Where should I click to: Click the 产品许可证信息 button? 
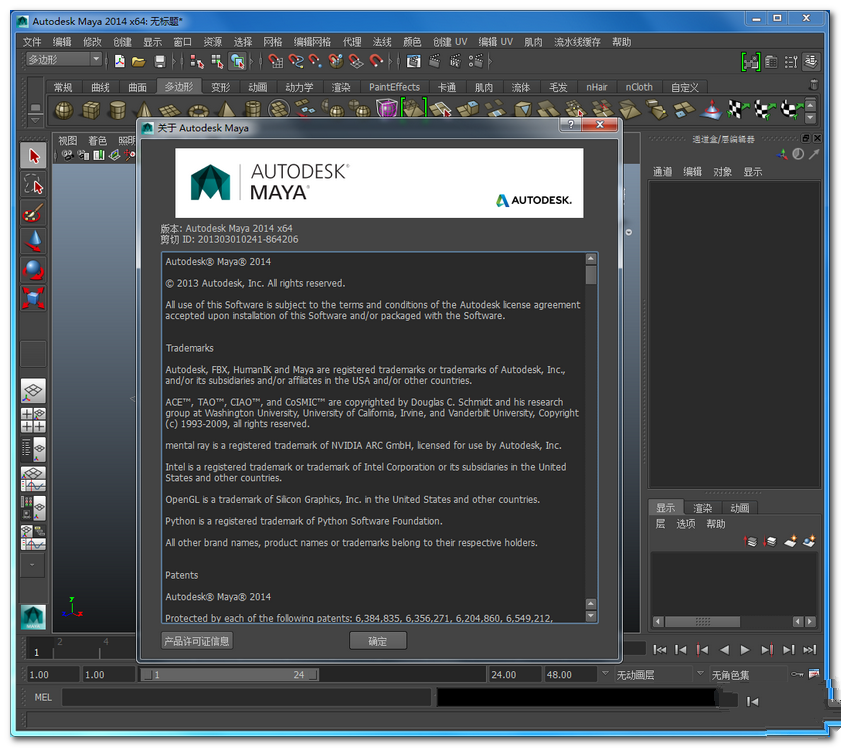(x=197, y=641)
